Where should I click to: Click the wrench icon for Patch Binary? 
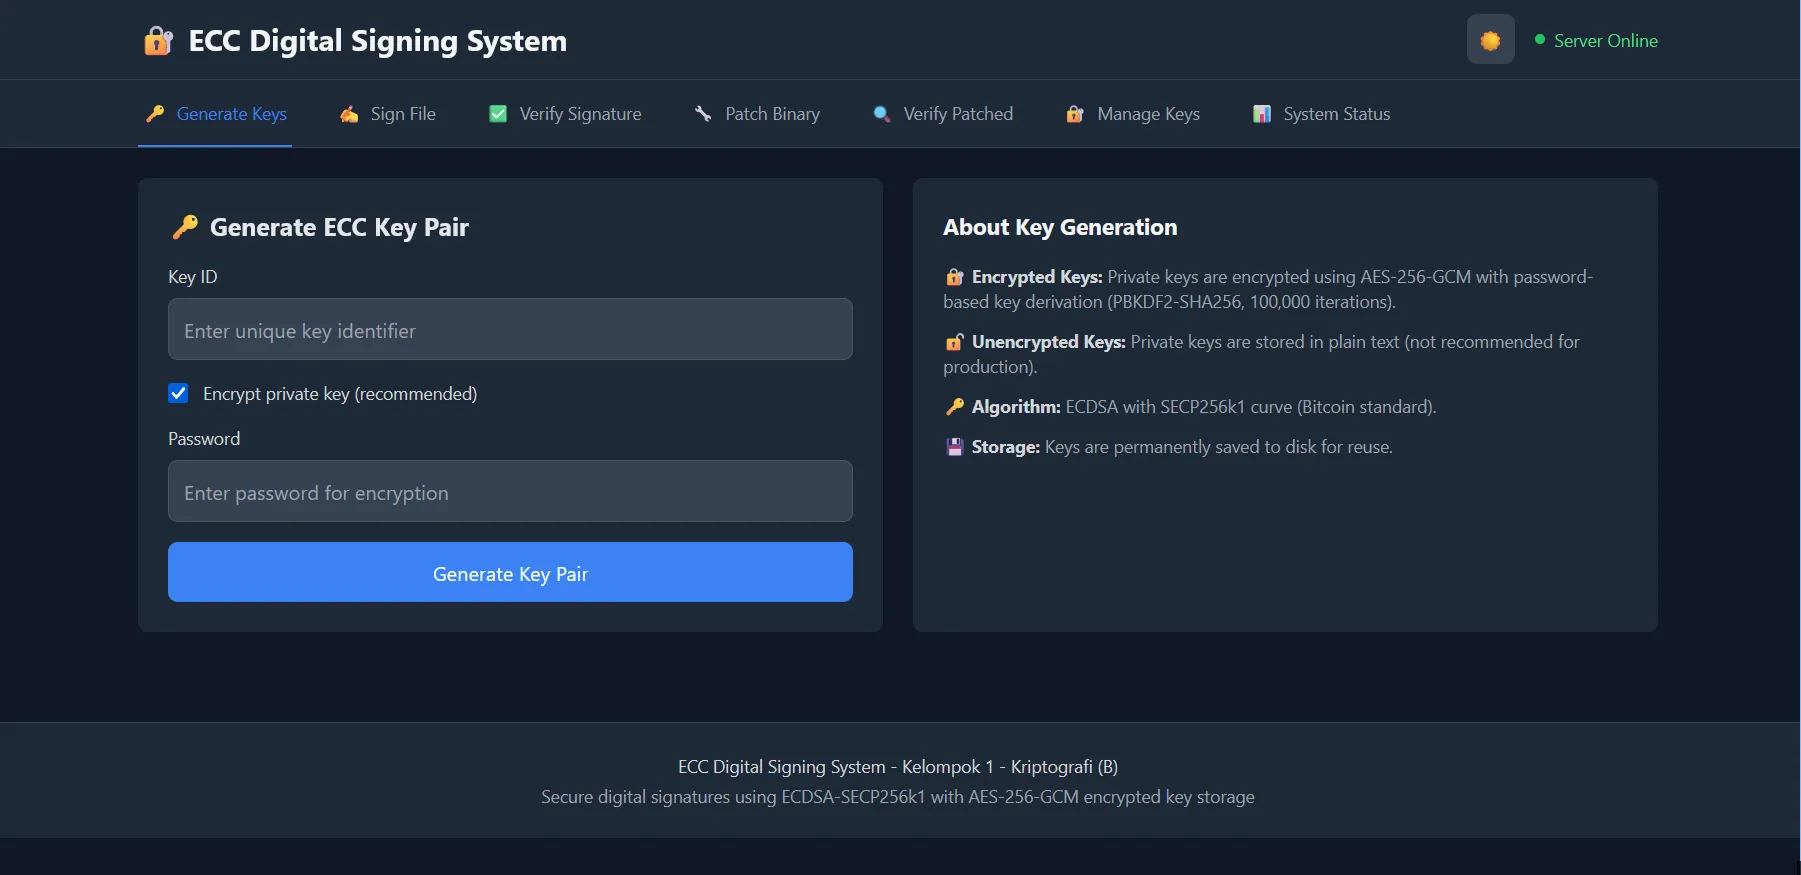pyautogui.click(x=704, y=114)
